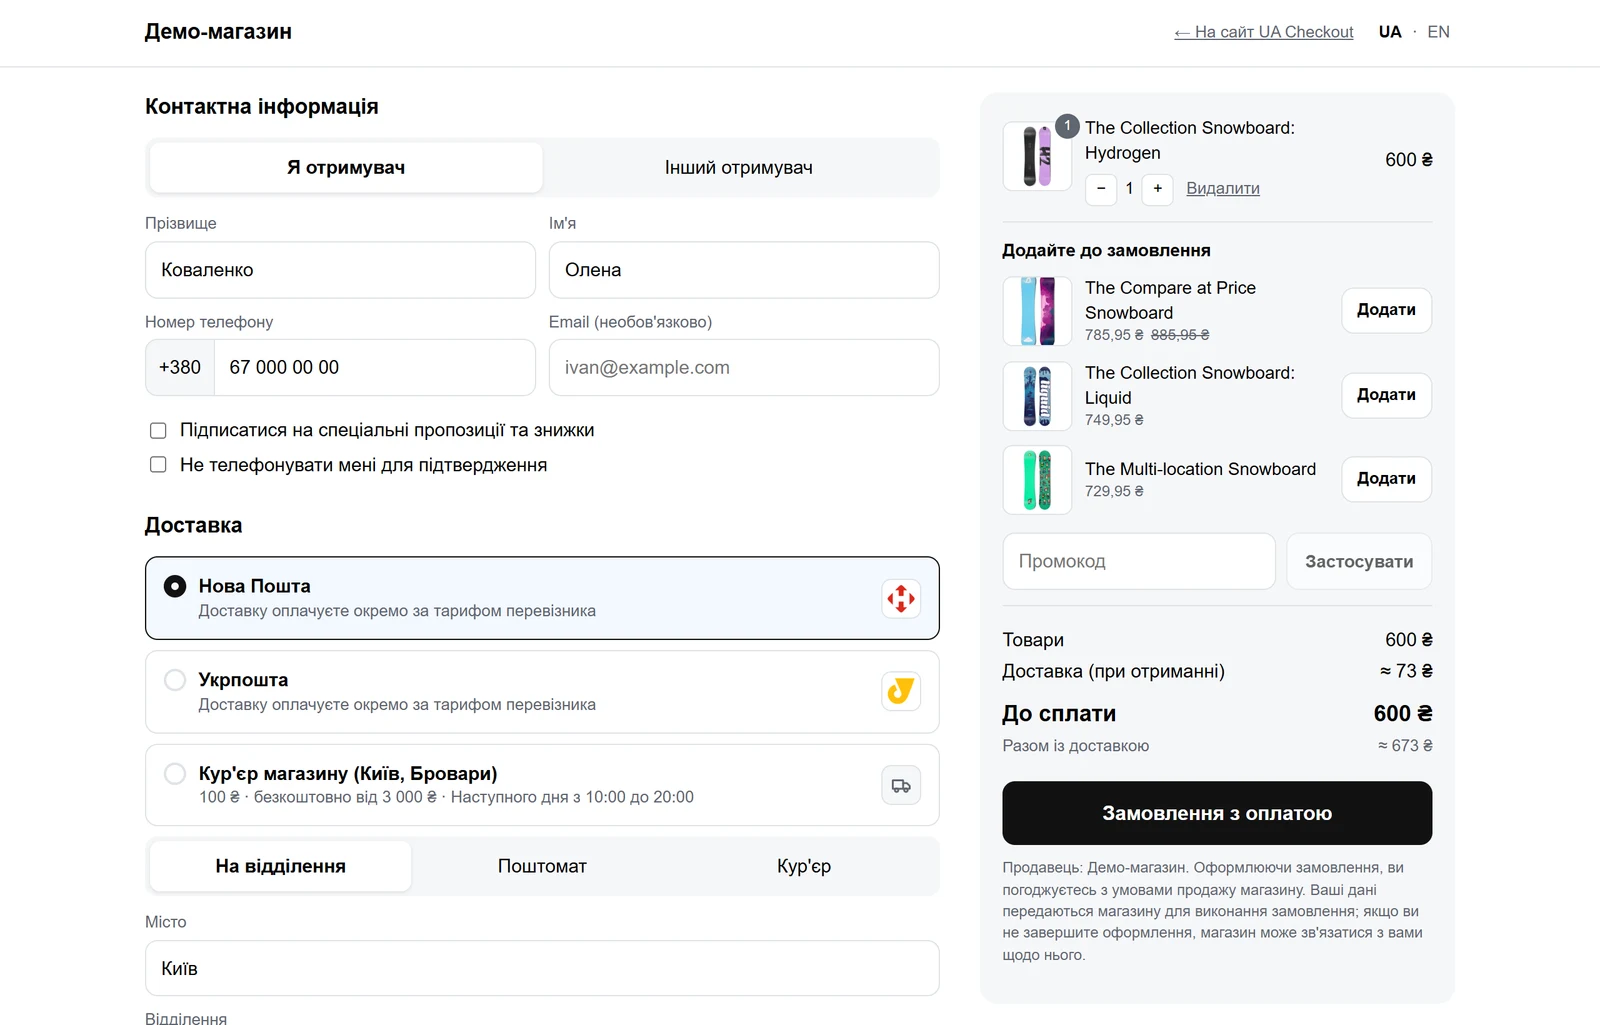Screen dimensions: 1600x1025
Task: Open 'На сайт UA Checkout' link
Action: (1264, 32)
